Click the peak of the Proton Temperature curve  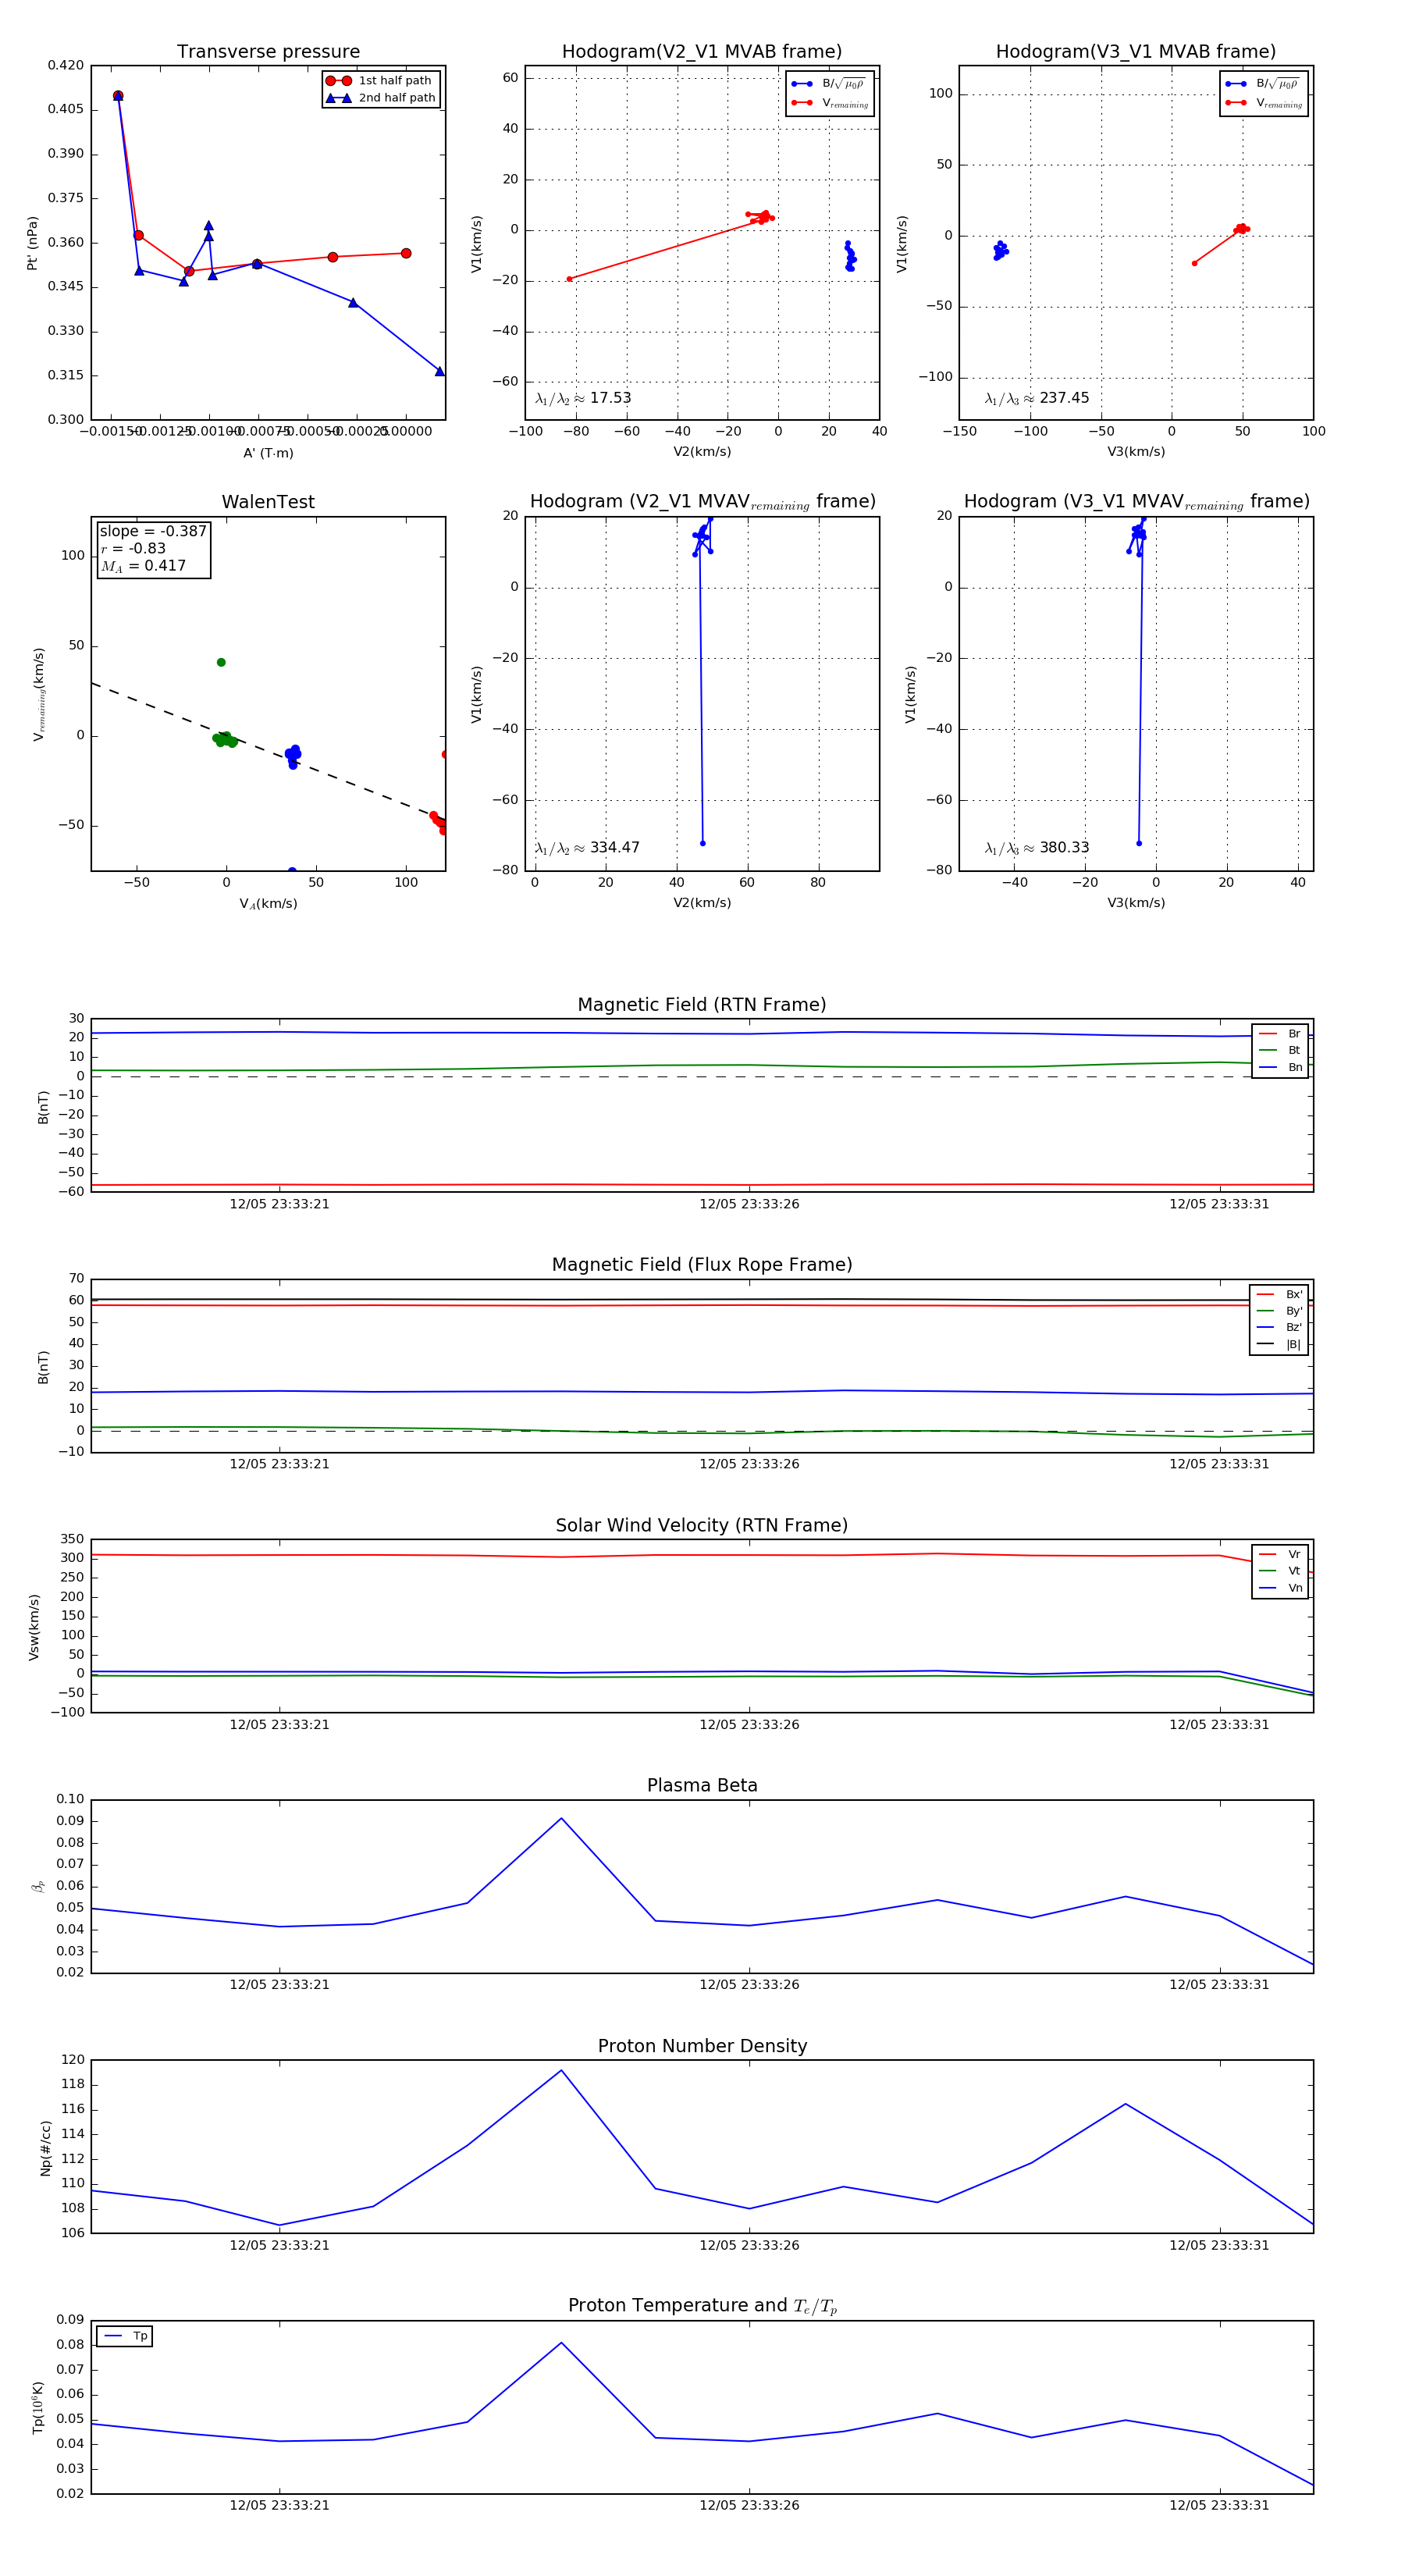[561, 2342]
